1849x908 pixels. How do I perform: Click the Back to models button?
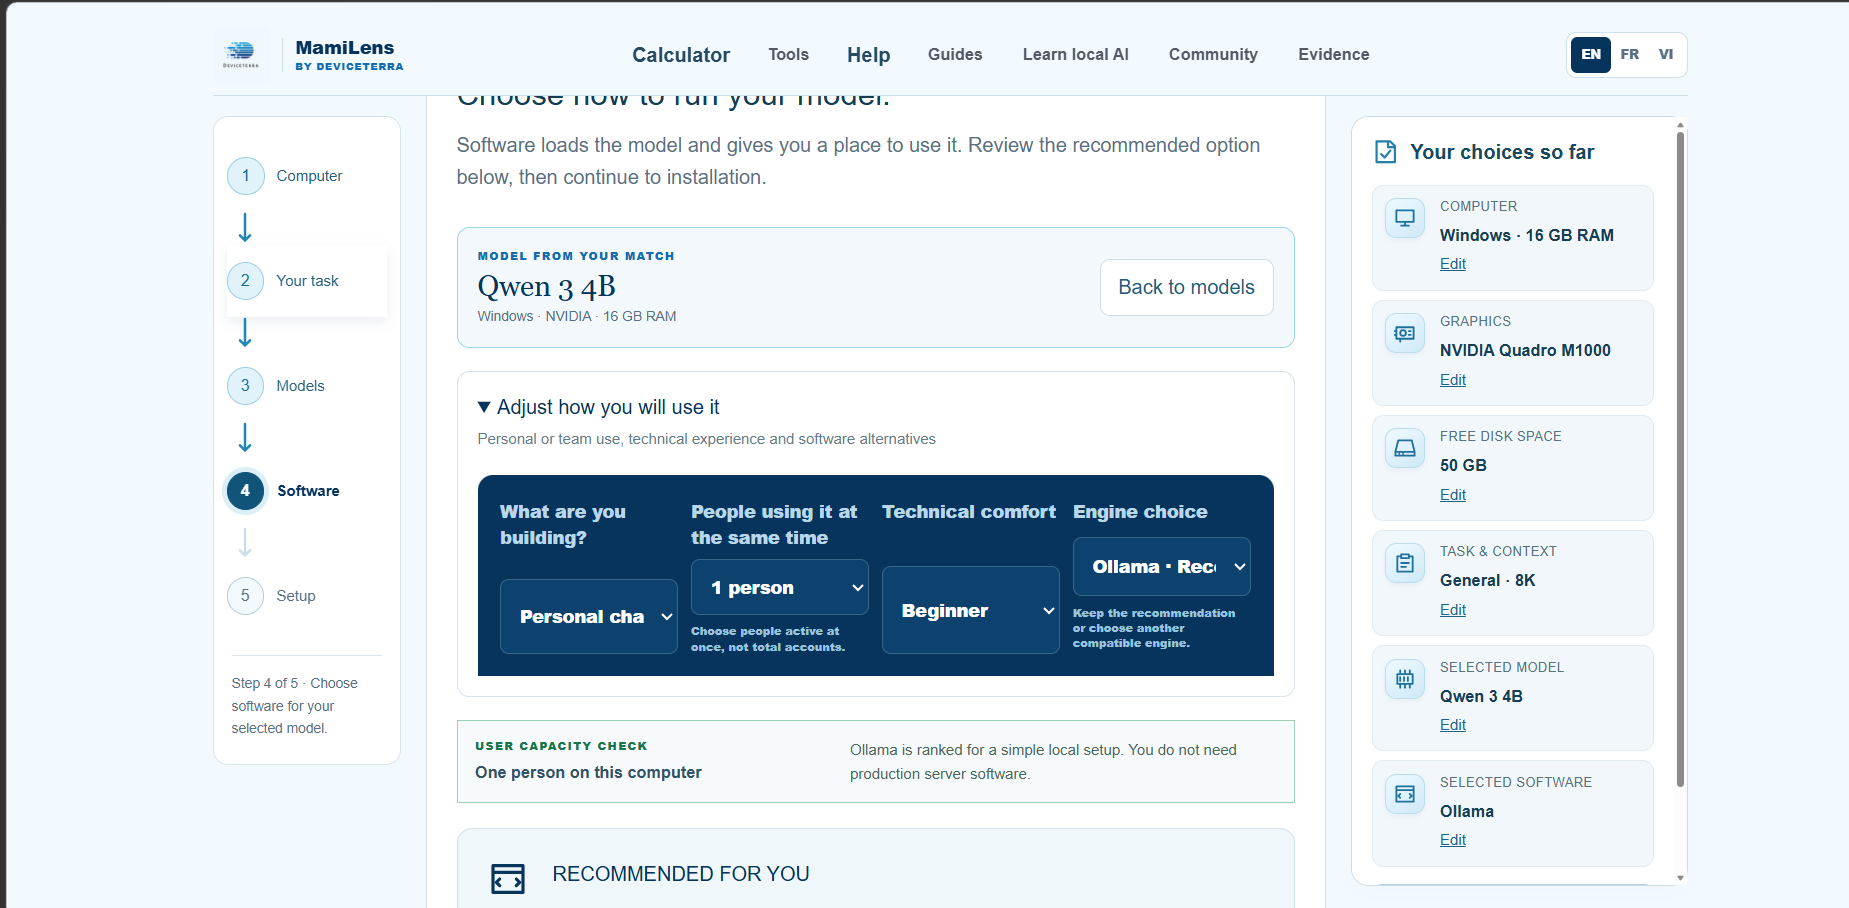pyautogui.click(x=1187, y=288)
